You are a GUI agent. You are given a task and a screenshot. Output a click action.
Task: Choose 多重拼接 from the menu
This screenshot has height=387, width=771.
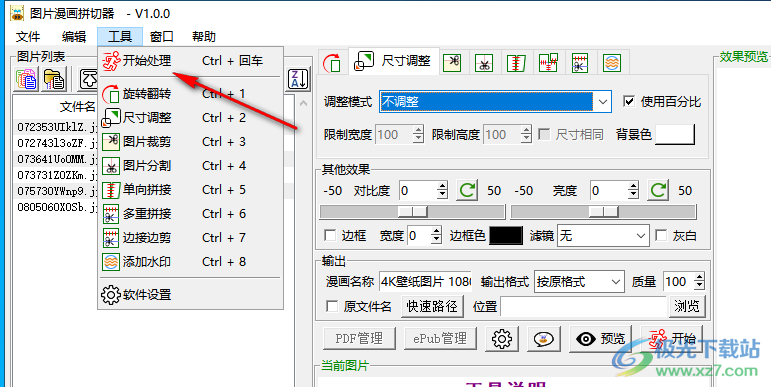[190, 214]
